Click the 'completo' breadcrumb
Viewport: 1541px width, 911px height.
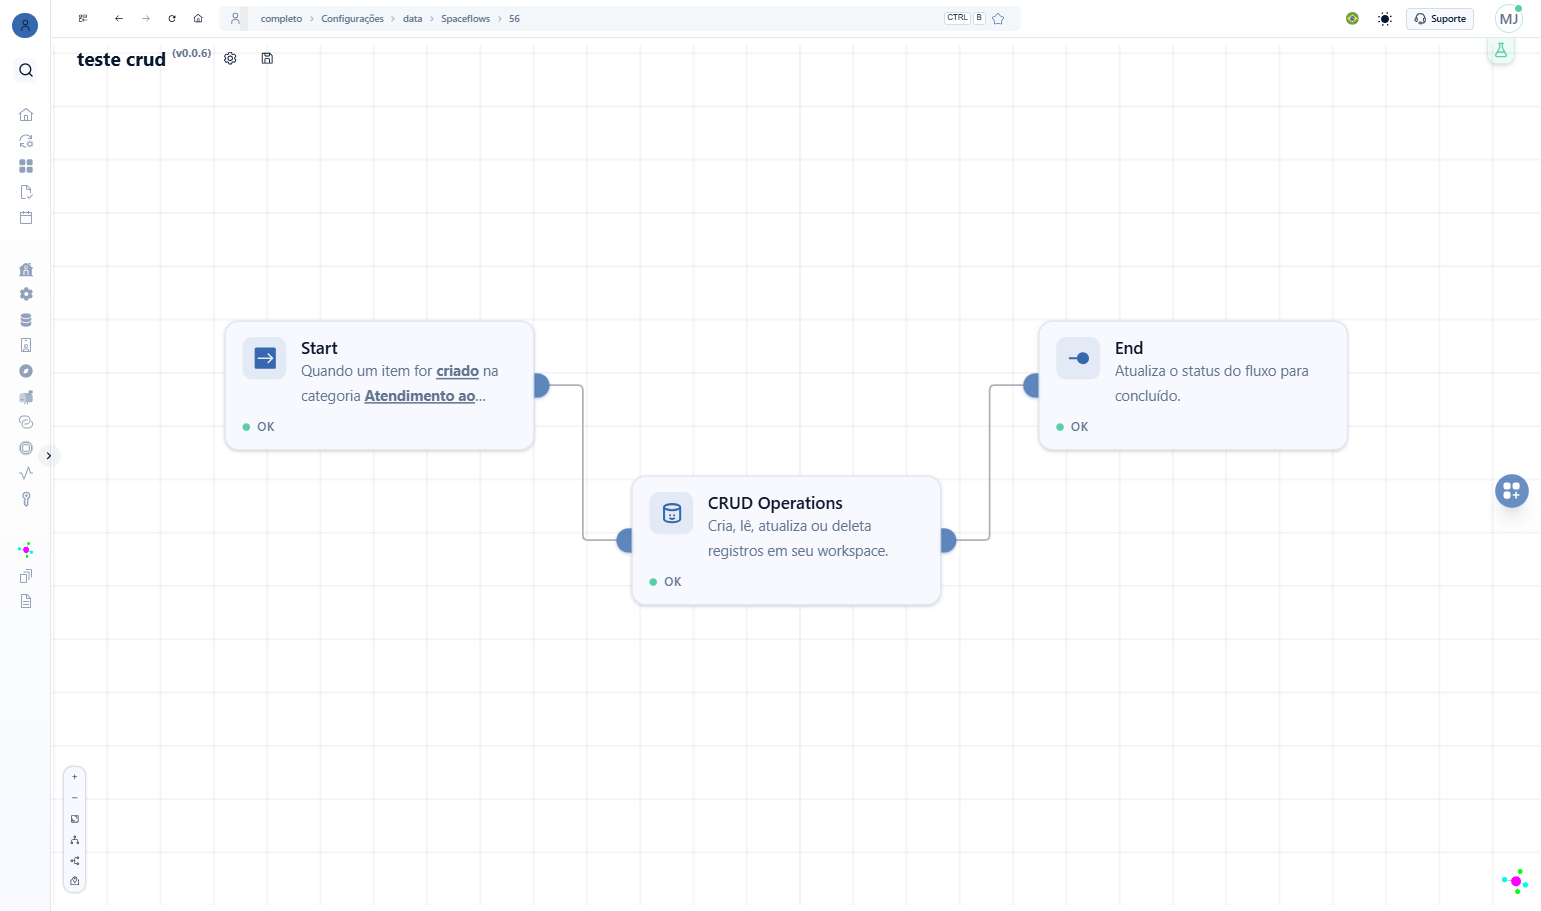tap(281, 19)
